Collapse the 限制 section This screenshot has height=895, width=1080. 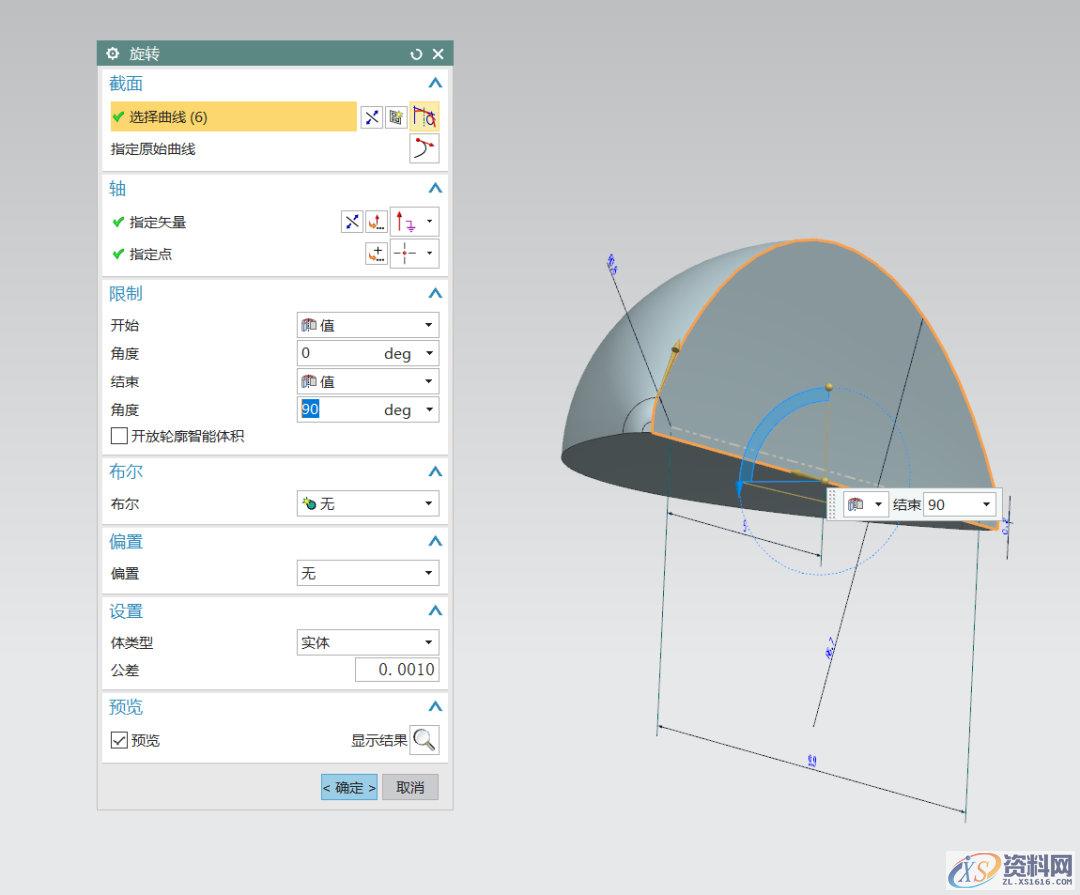click(x=434, y=294)
